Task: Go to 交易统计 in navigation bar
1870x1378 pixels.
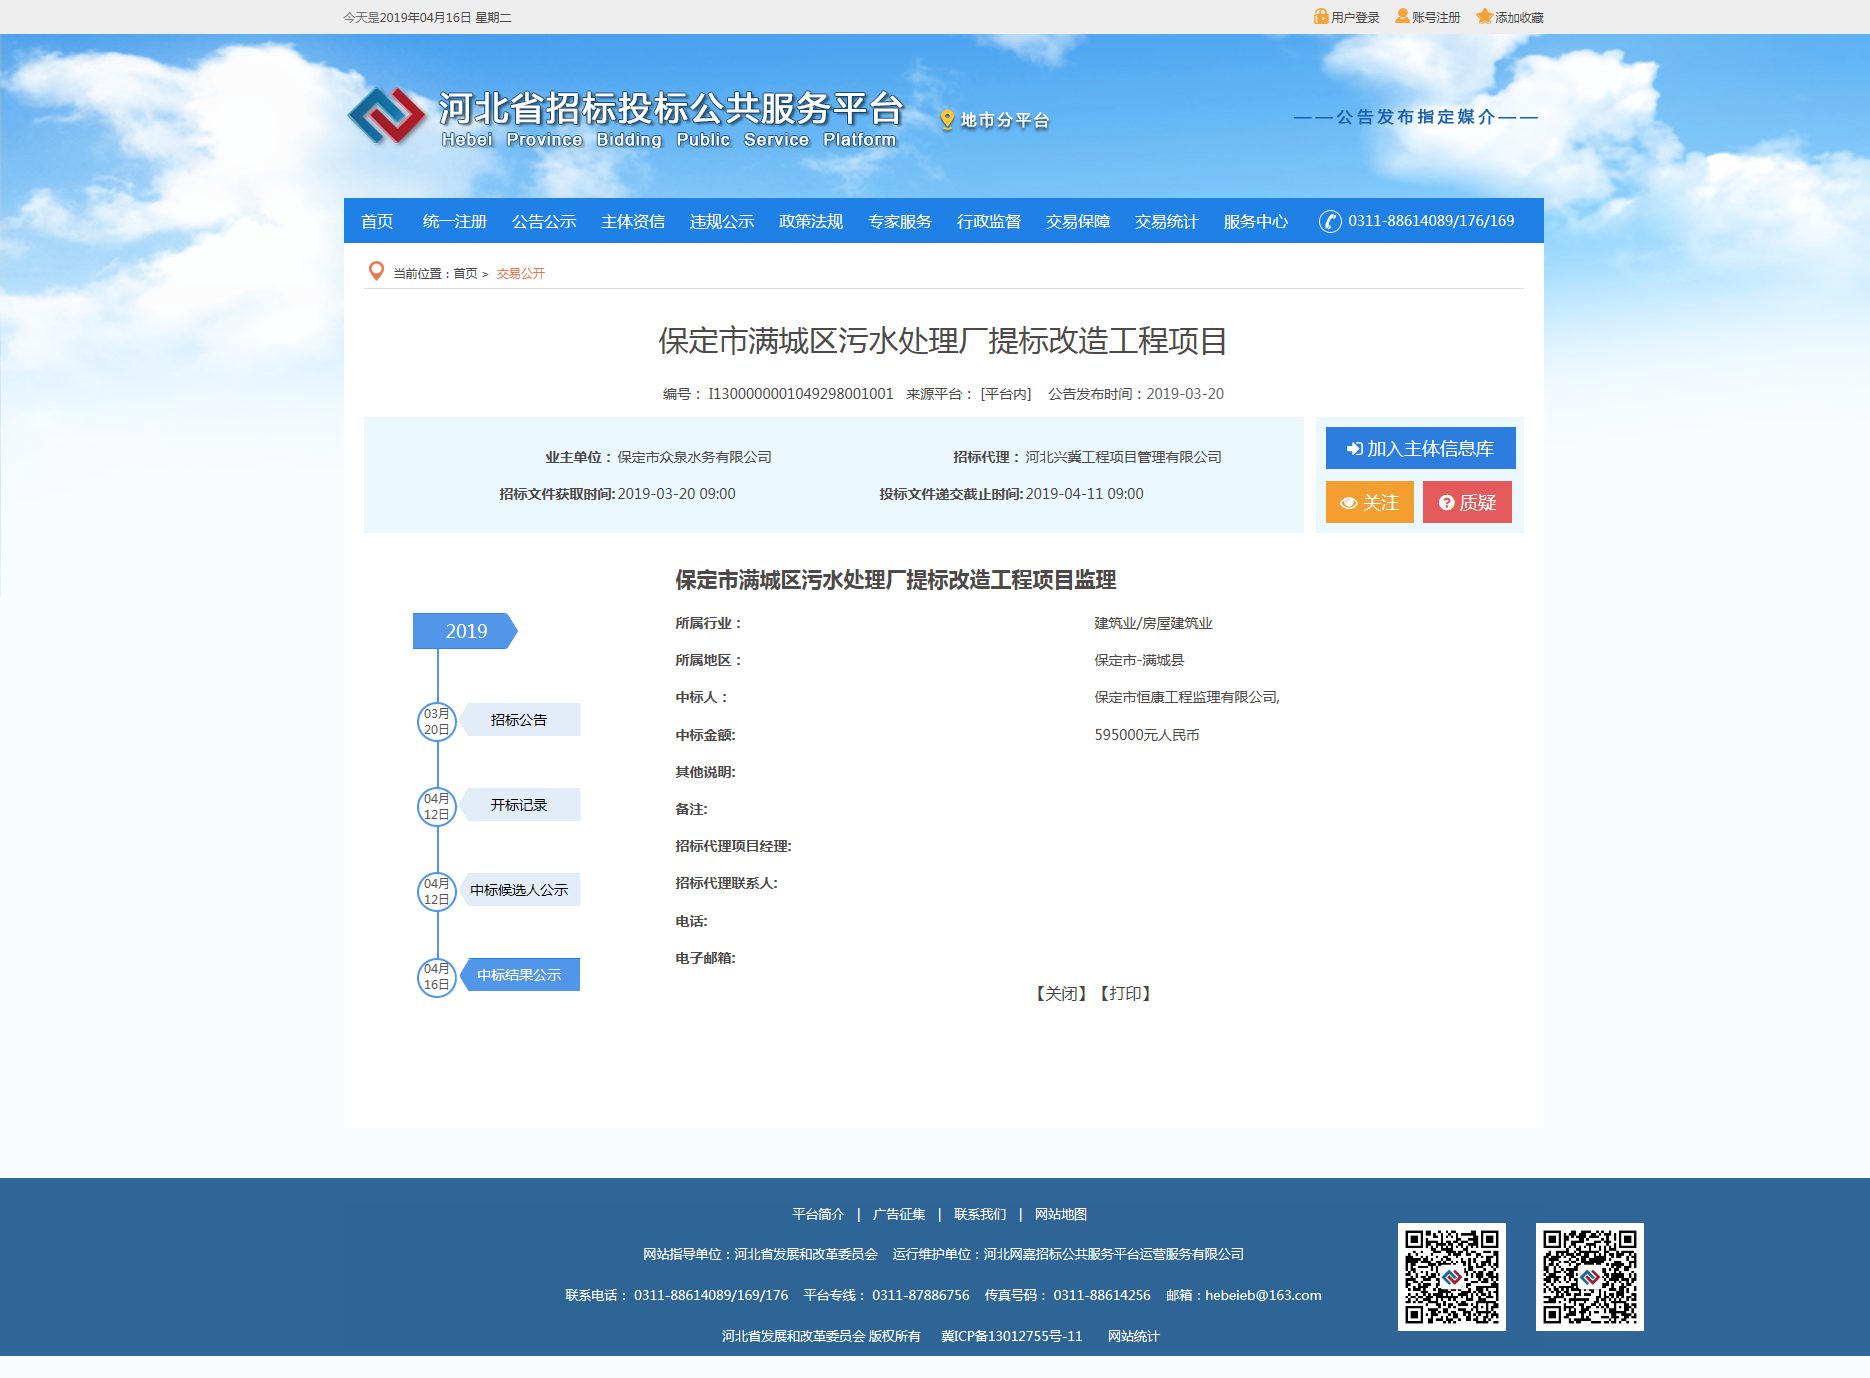Action: tap(1166, 221)
